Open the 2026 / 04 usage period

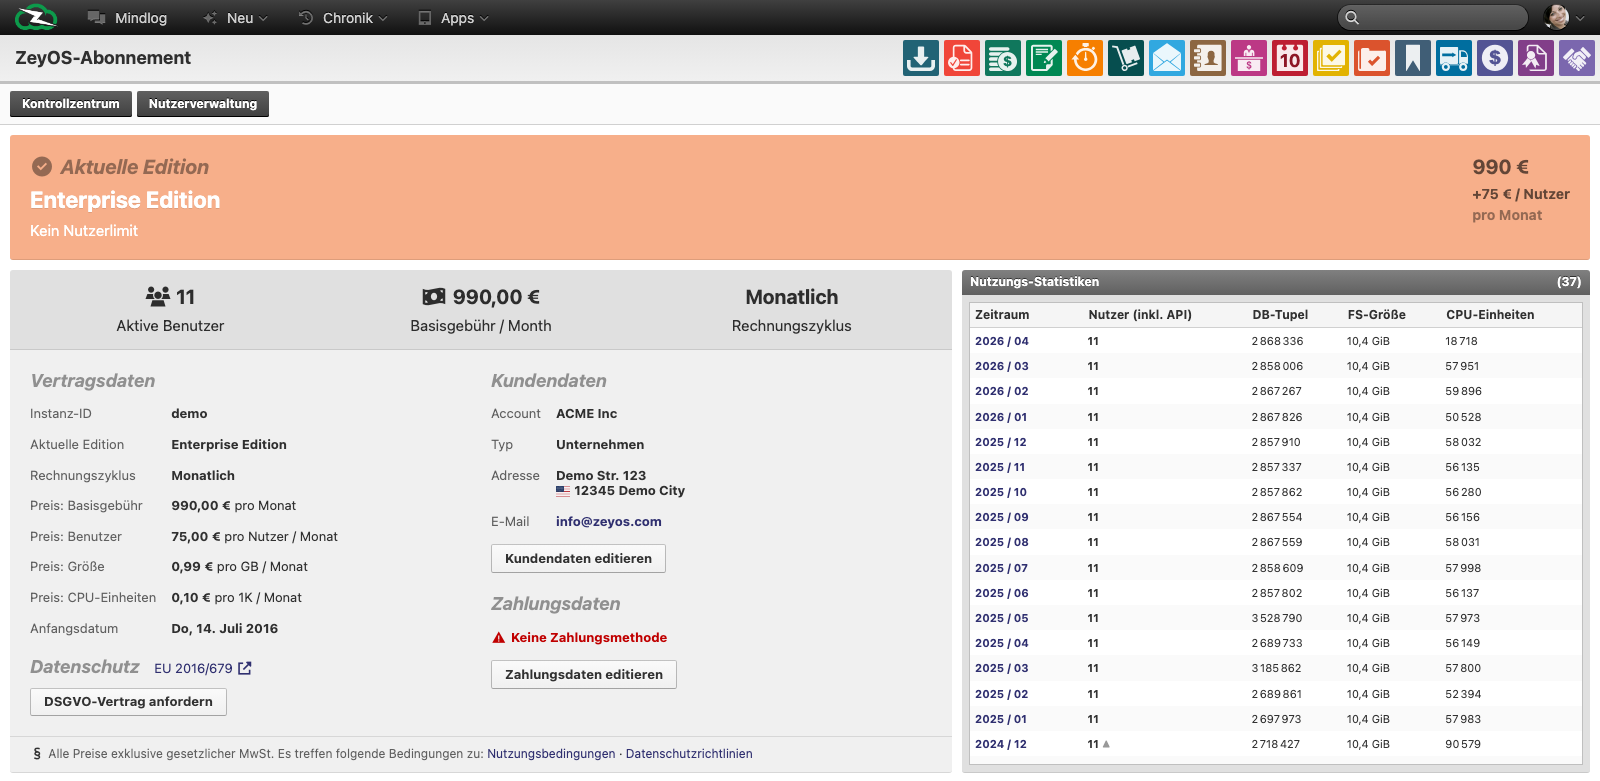1002,341
